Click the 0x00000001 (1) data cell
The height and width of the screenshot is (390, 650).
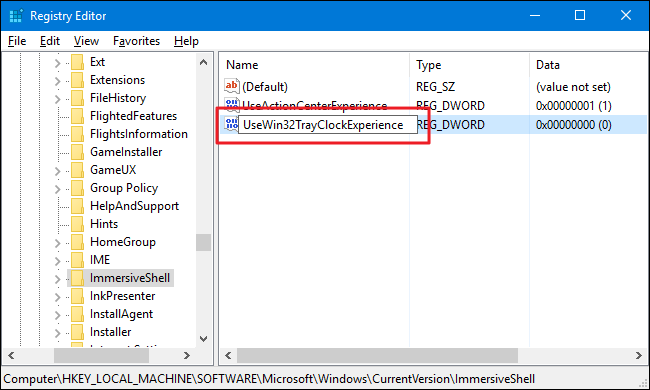click(573, 106)
